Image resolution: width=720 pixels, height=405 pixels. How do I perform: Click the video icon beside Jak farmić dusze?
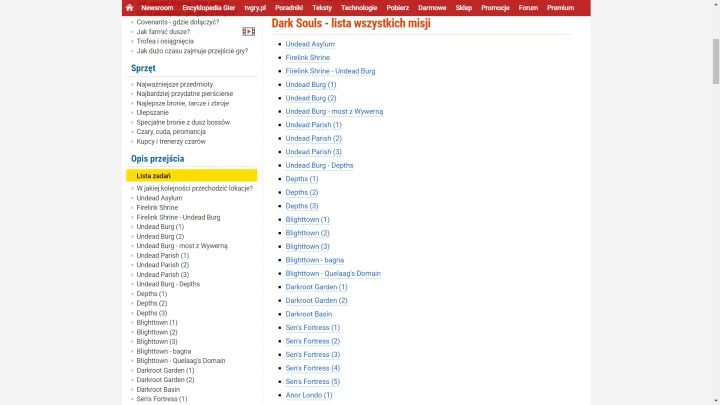click(x=248, y=31)
